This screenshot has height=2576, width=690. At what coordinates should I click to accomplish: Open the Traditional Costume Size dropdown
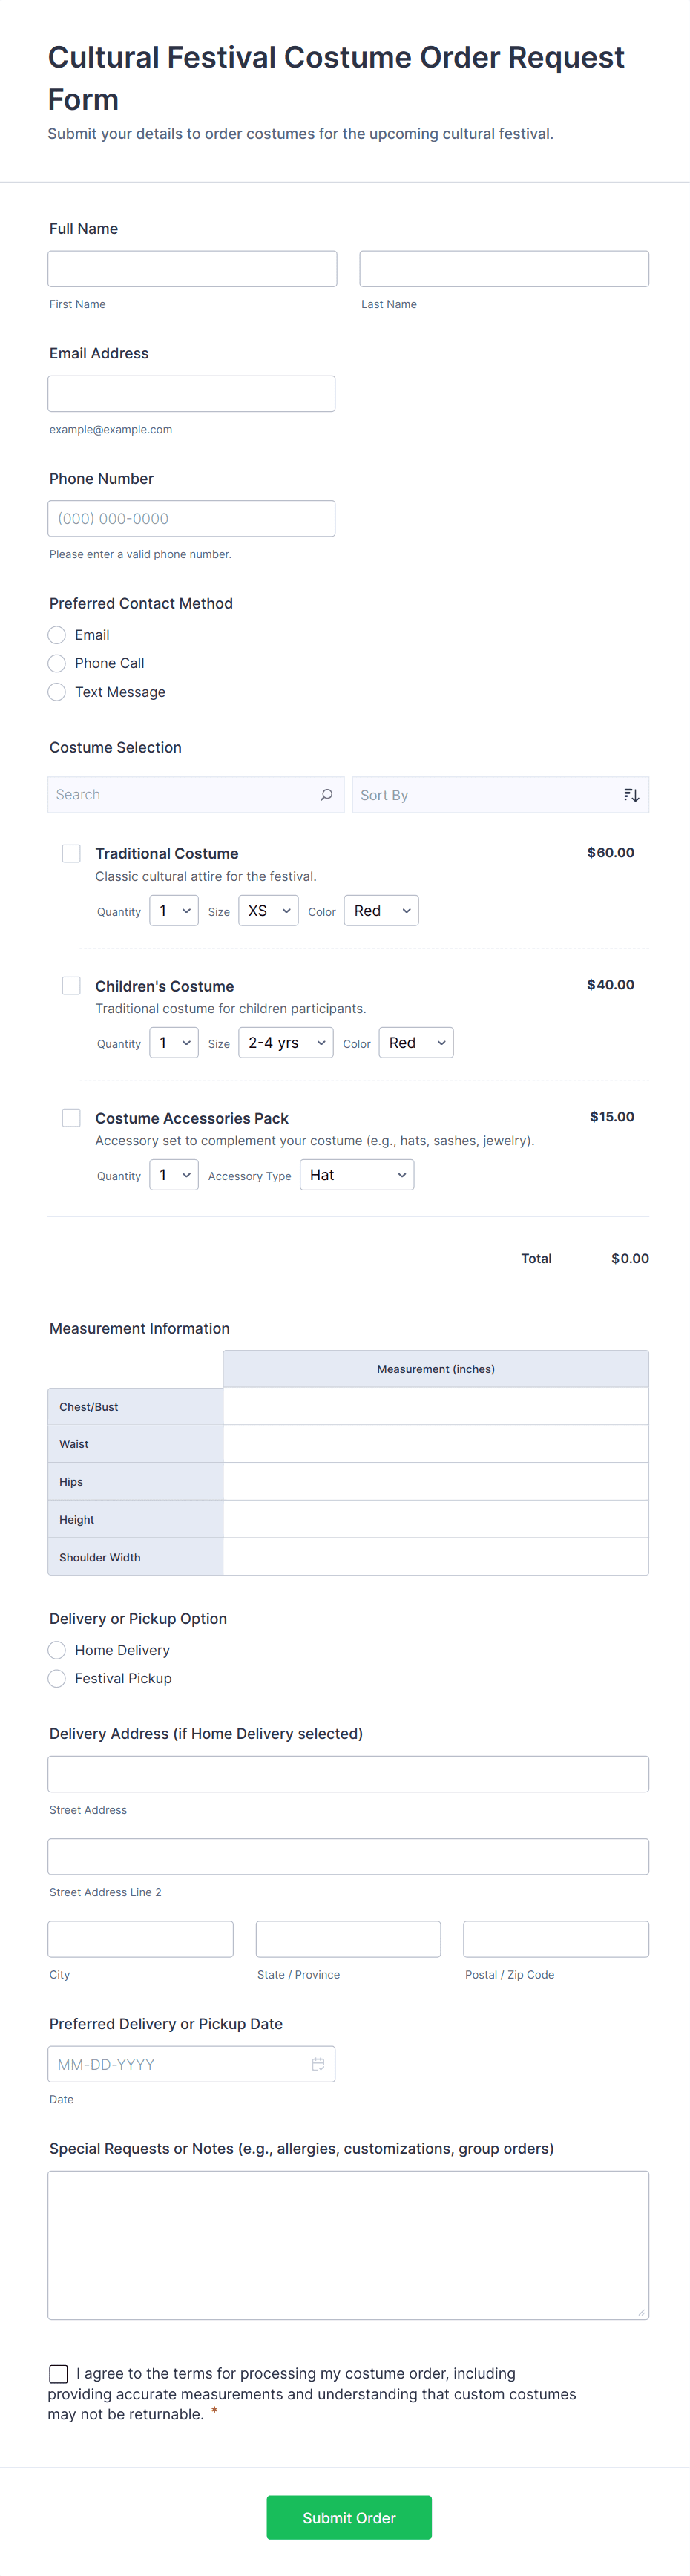[x=268, y=911]
